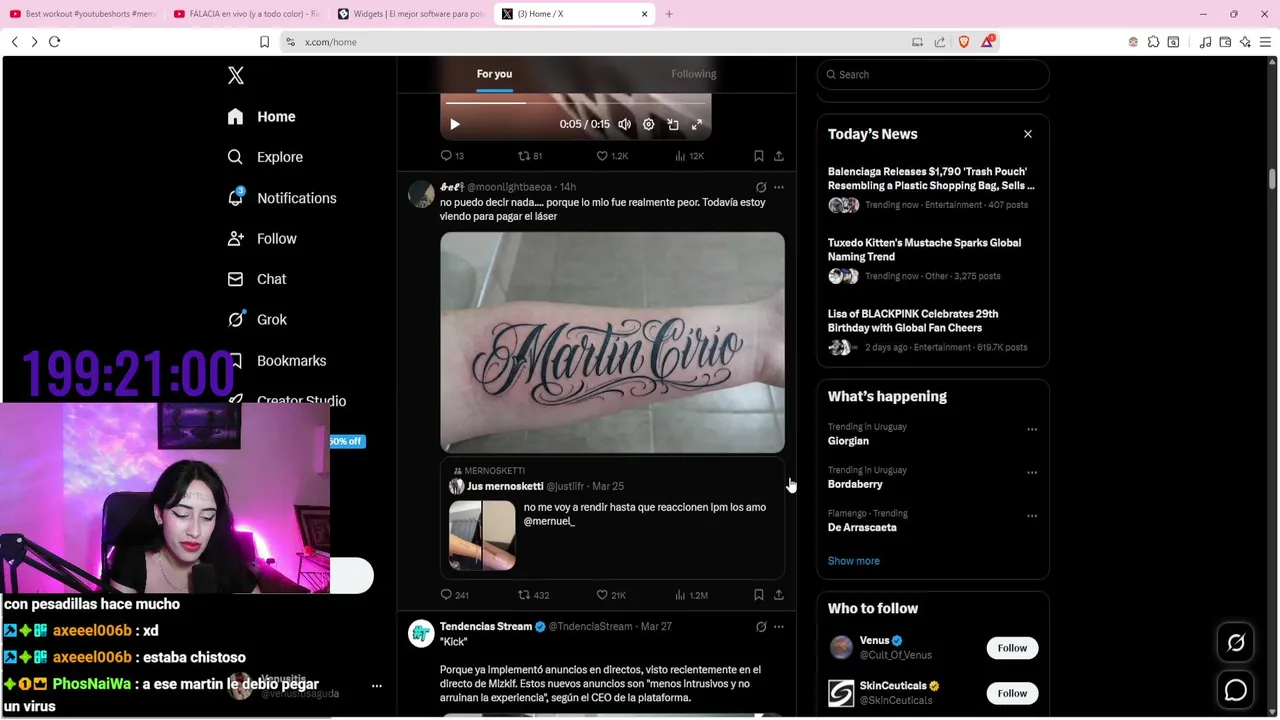Open more options on moonlightbaeoa post
This screenshot has height=720, width=1280.
pos(779,187)
